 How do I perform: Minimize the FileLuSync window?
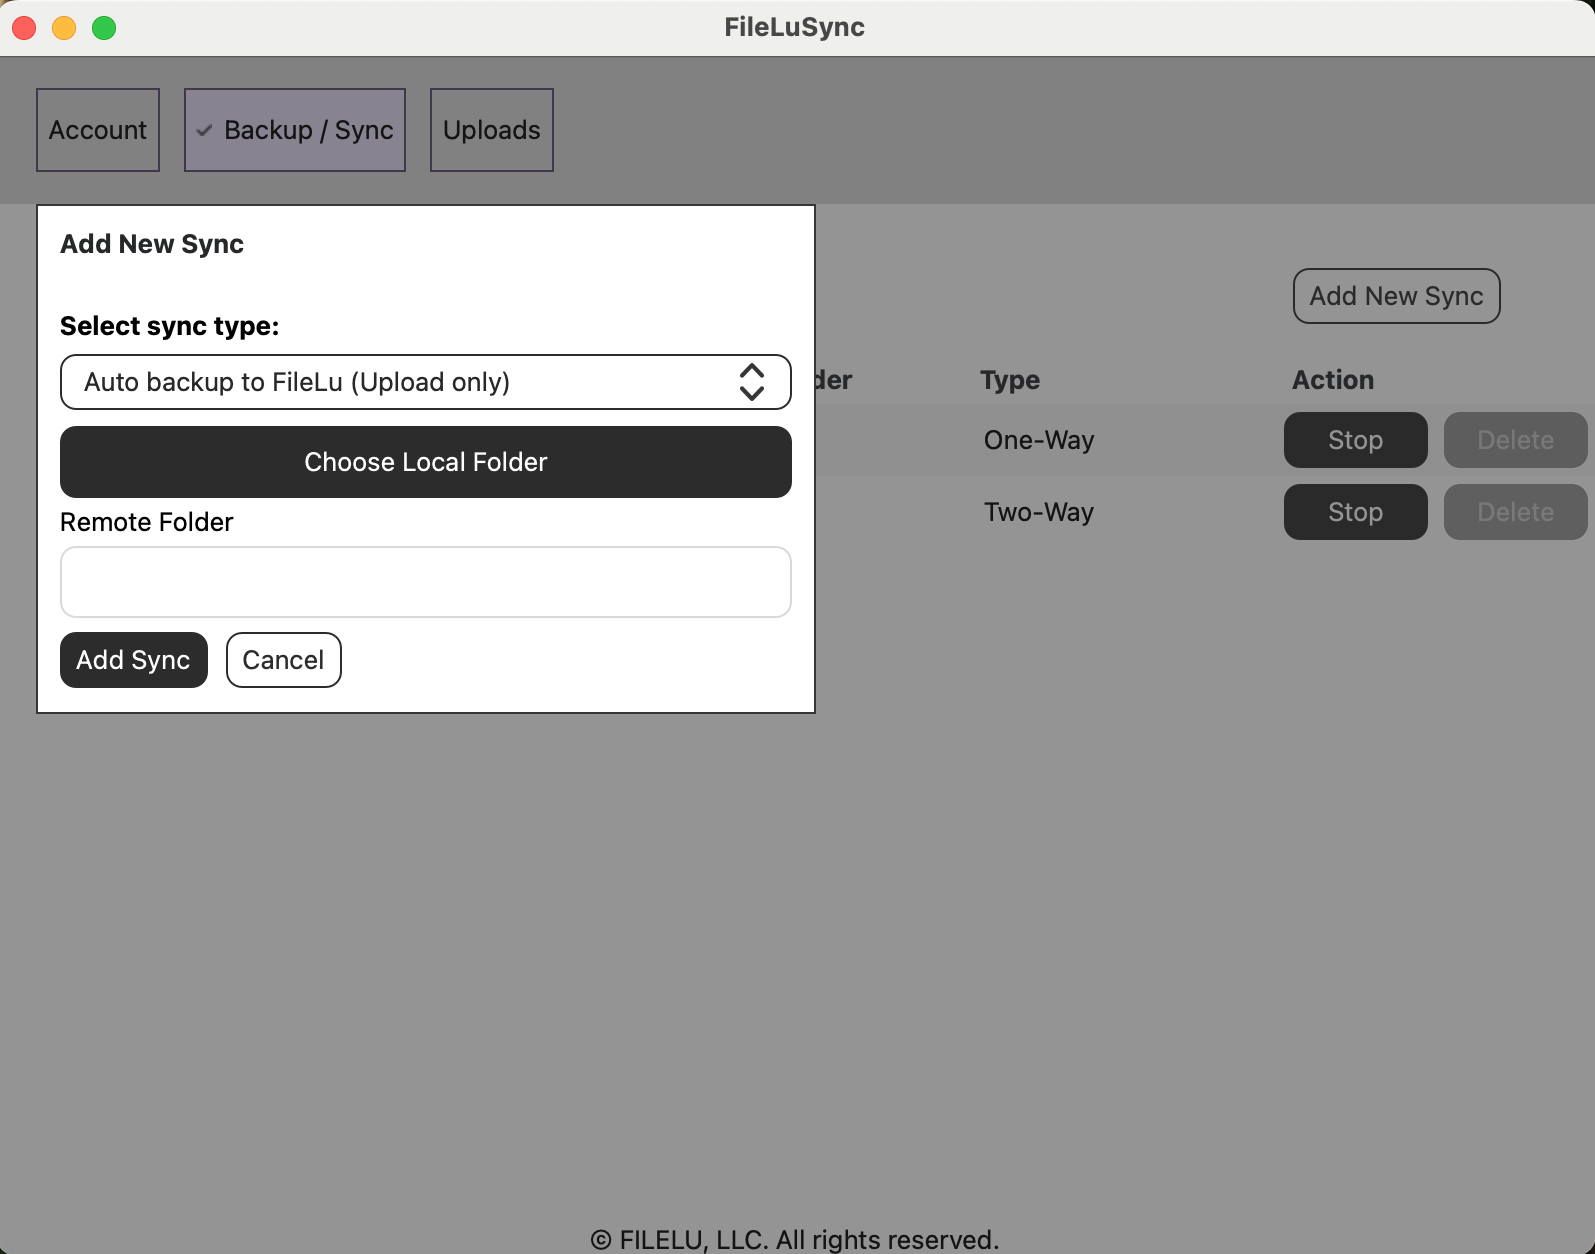(64, 28)
